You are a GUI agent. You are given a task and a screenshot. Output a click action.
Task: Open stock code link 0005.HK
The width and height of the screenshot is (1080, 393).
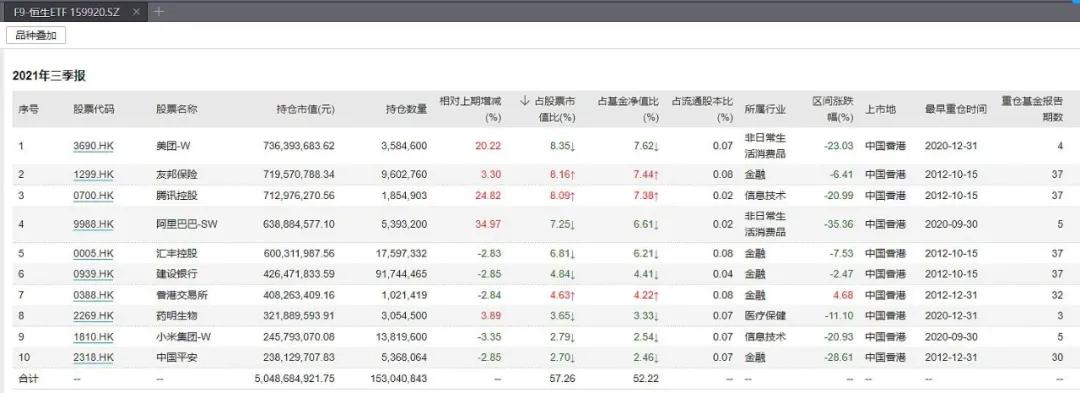click(94, 254)
